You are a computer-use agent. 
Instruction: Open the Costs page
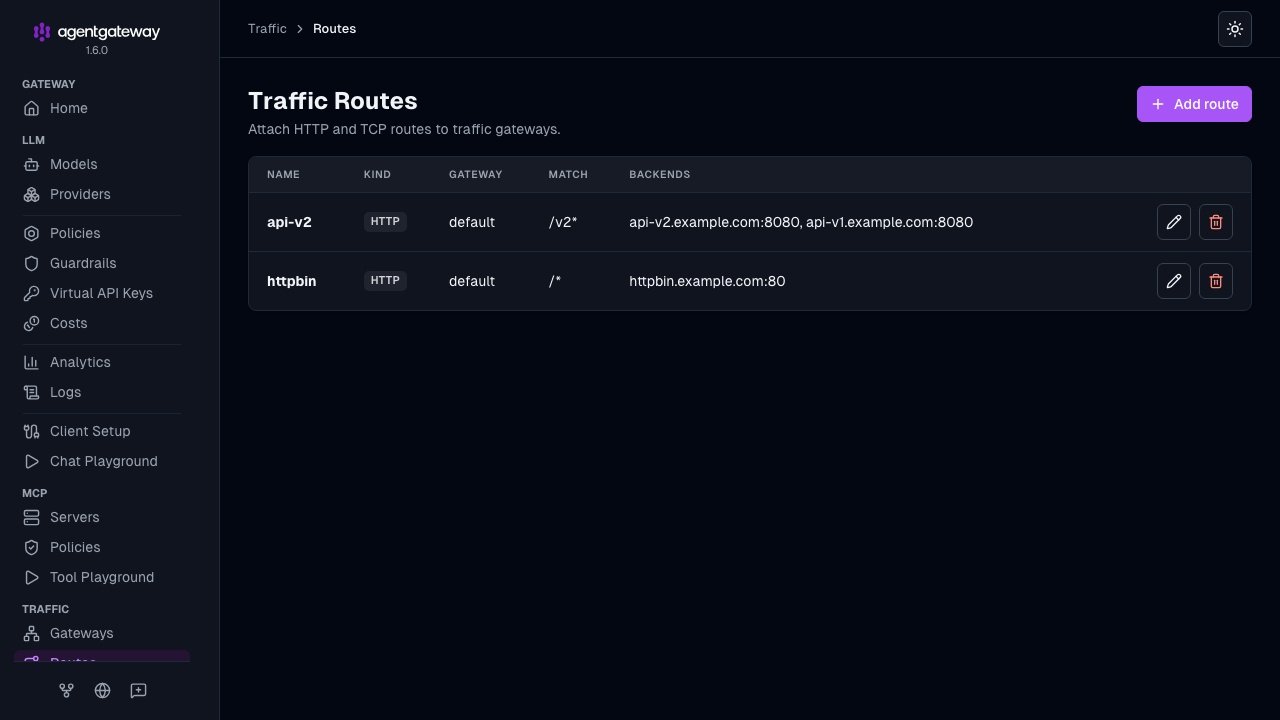pyautogui.click(x=102, y=323)
